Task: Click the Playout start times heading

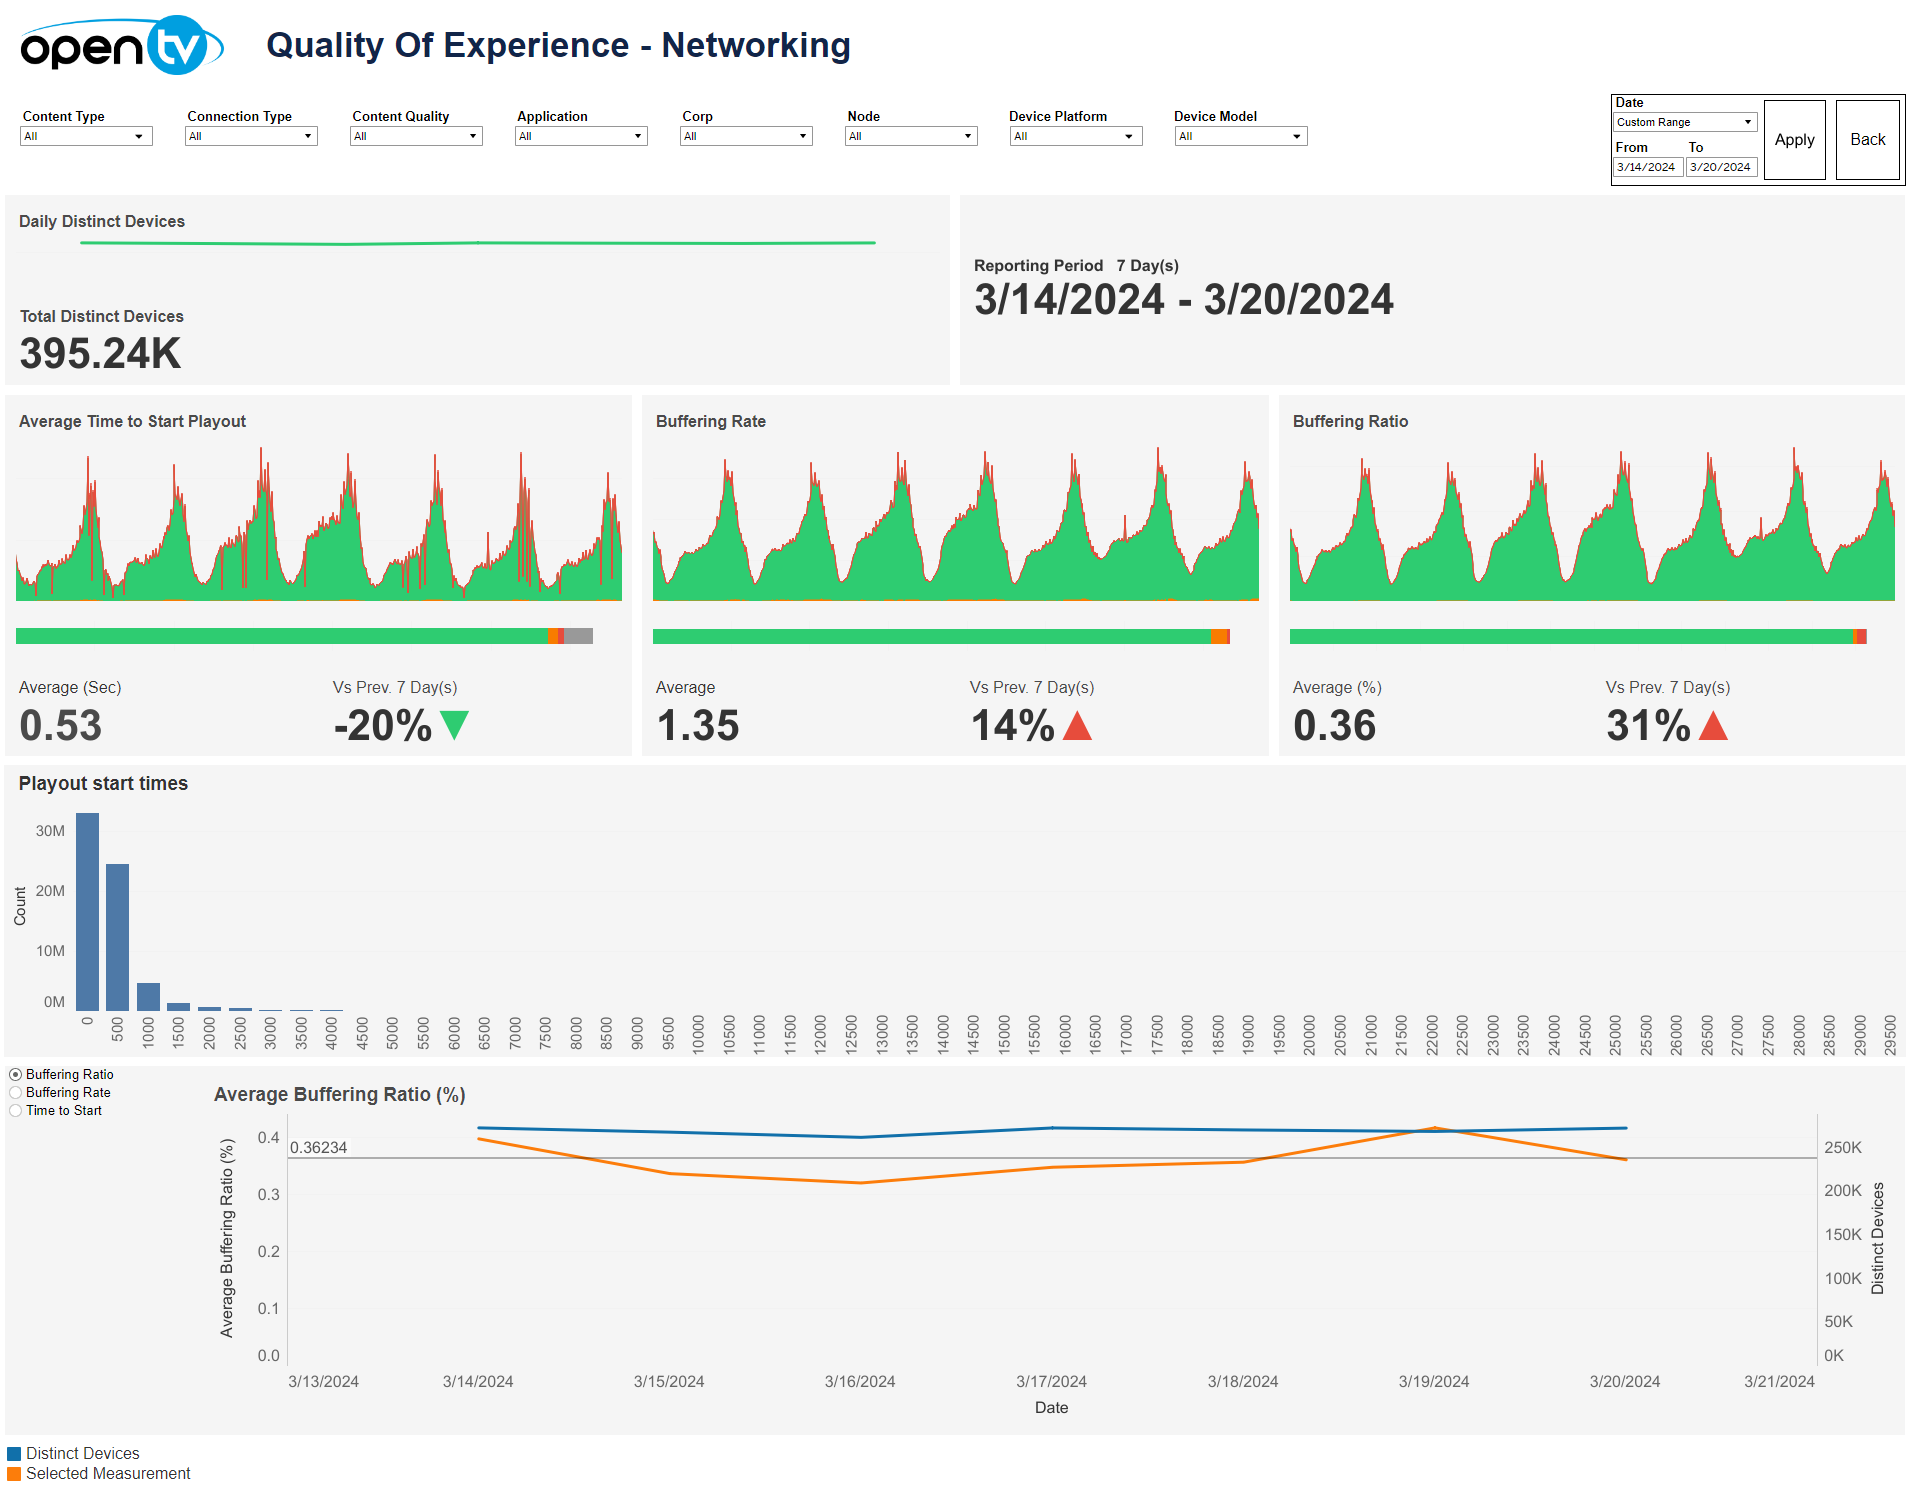Action: pos(103,784)
